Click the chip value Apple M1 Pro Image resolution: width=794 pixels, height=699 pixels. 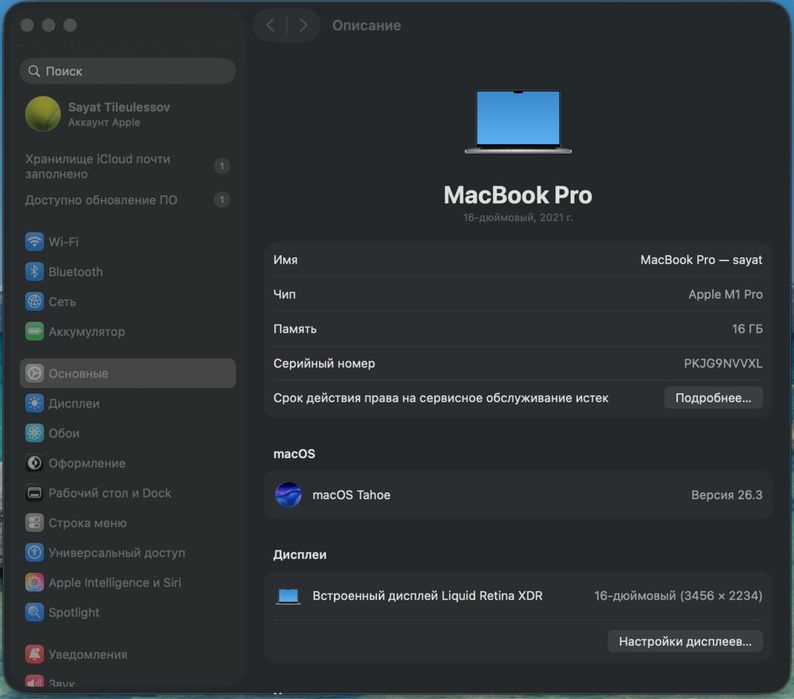725,294
